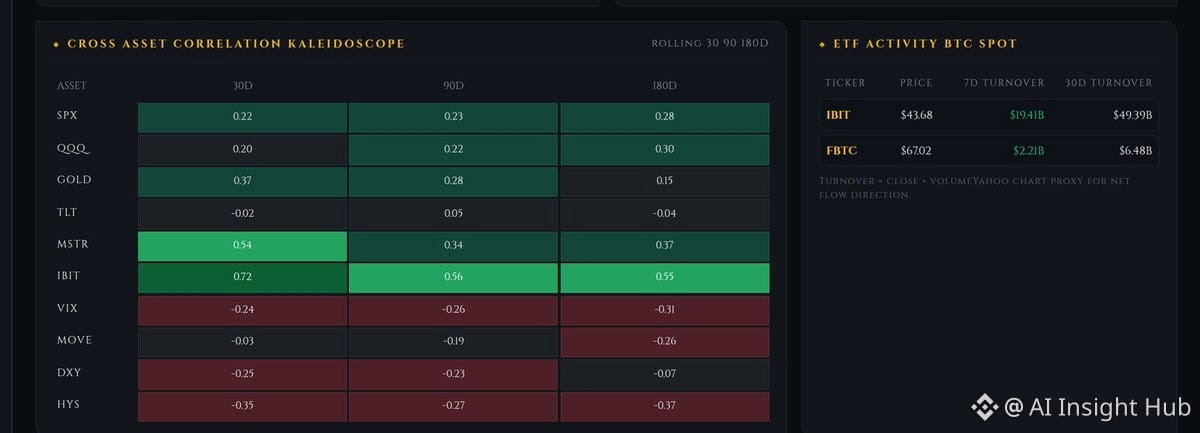Click Cross Asset Correlation Kaleidoscope title
The width and height of the screenshot is (1200, 433).
point(236,44)
